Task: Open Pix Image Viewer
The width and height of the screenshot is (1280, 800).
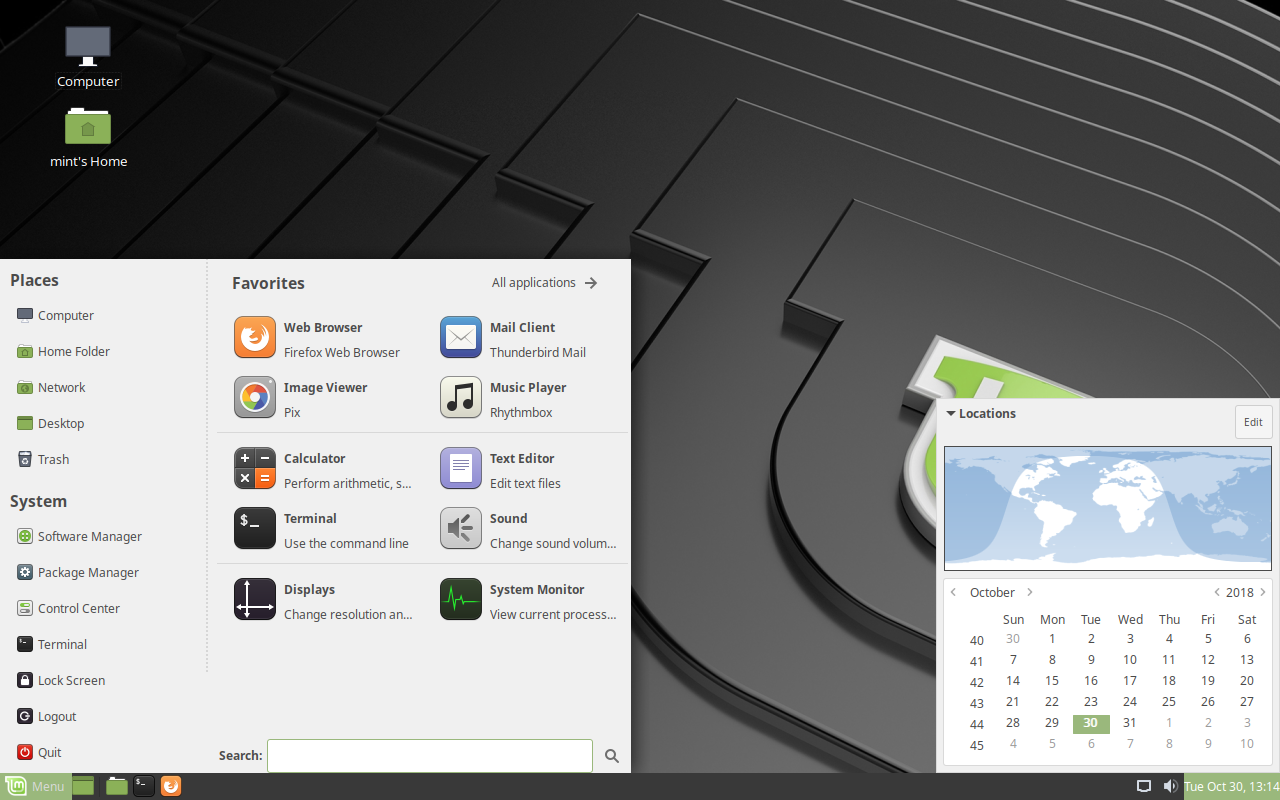Action: 255,398
